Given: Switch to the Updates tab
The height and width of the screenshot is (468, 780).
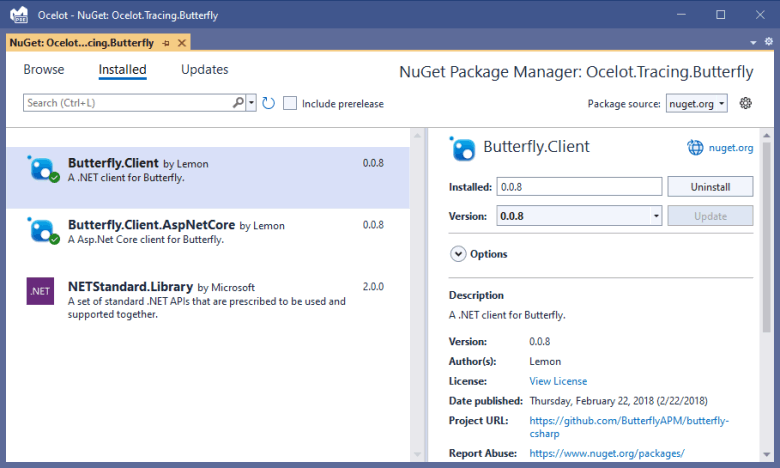Looking at the screenshot, I should coord(204,70).
